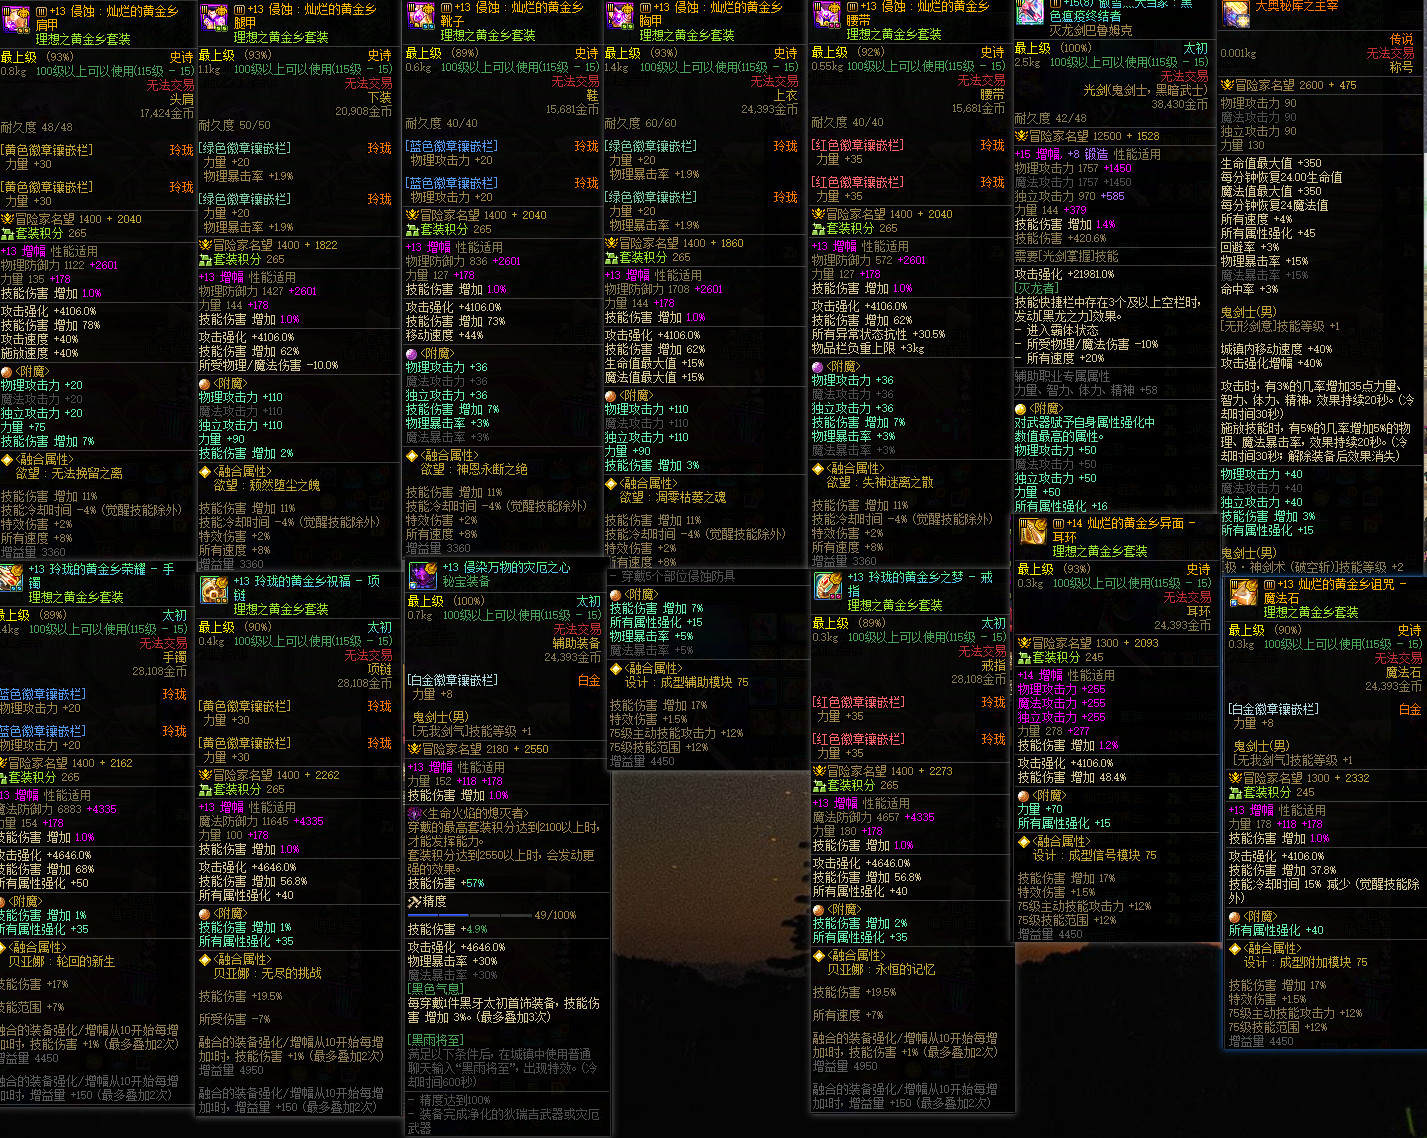The image size is (1427, 1138).
Task: Click the [黑色气息] effect heading
Action: click(x=434, y=989)
